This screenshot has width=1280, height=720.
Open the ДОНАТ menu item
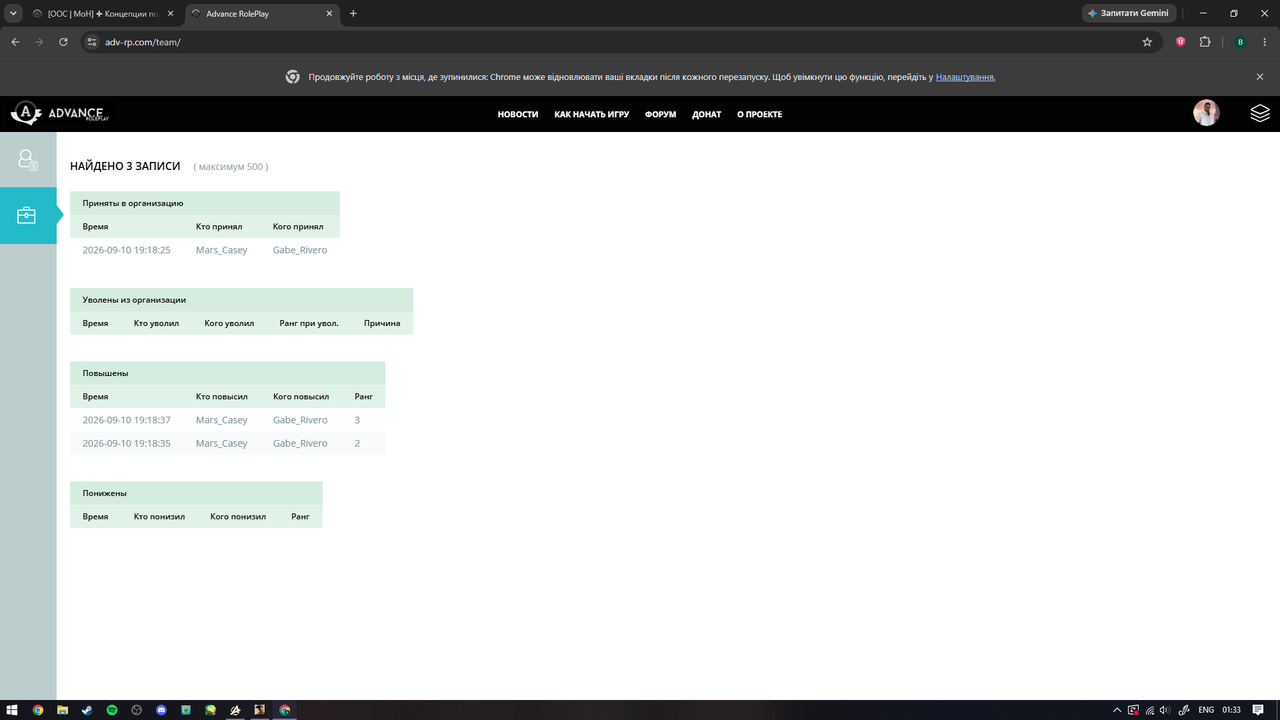(706, 114)
